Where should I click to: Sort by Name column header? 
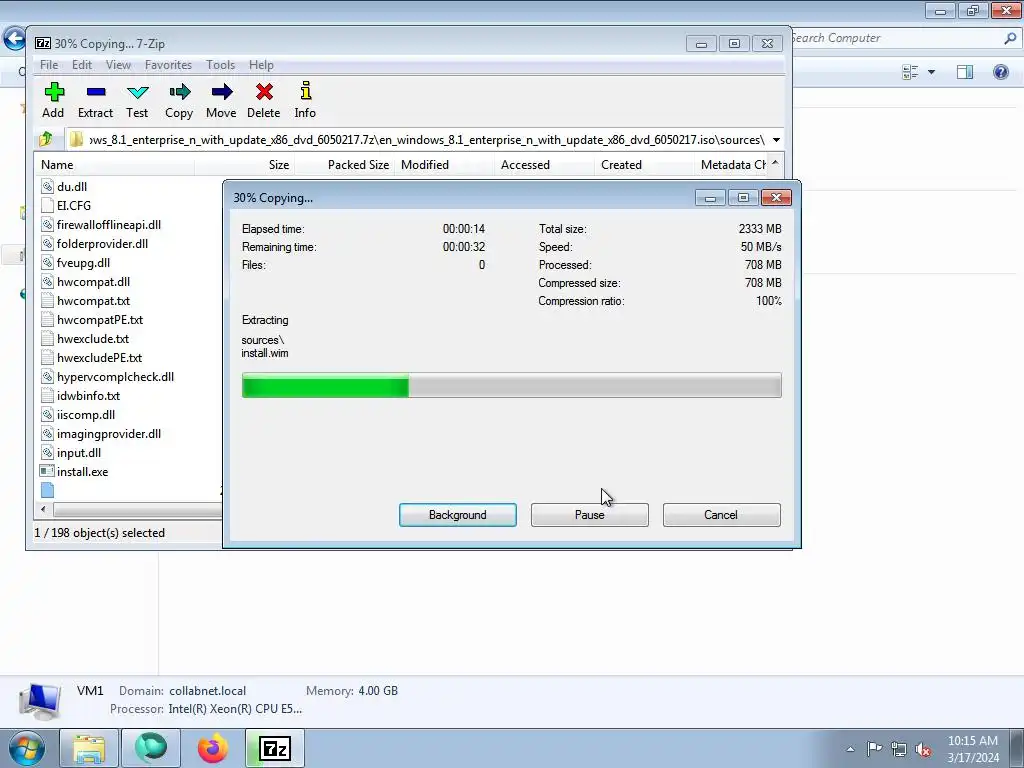pyautogui.click(x=114, y=165)
